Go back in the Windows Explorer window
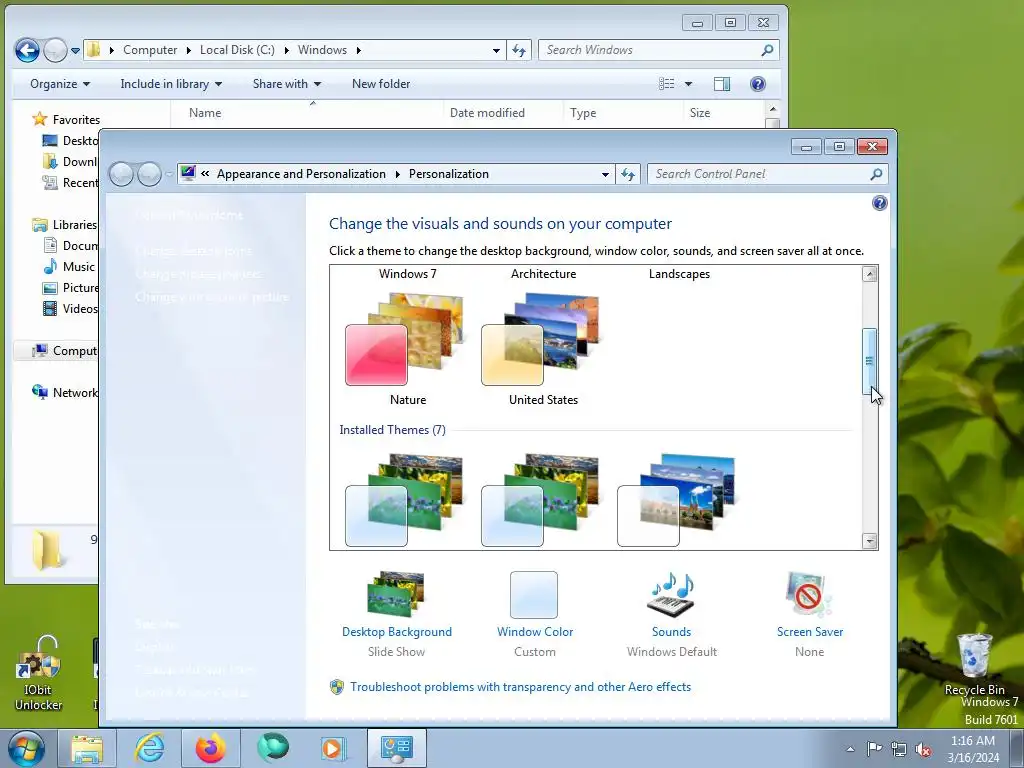Screen dimensions: 1024x768 pos(27,50)
